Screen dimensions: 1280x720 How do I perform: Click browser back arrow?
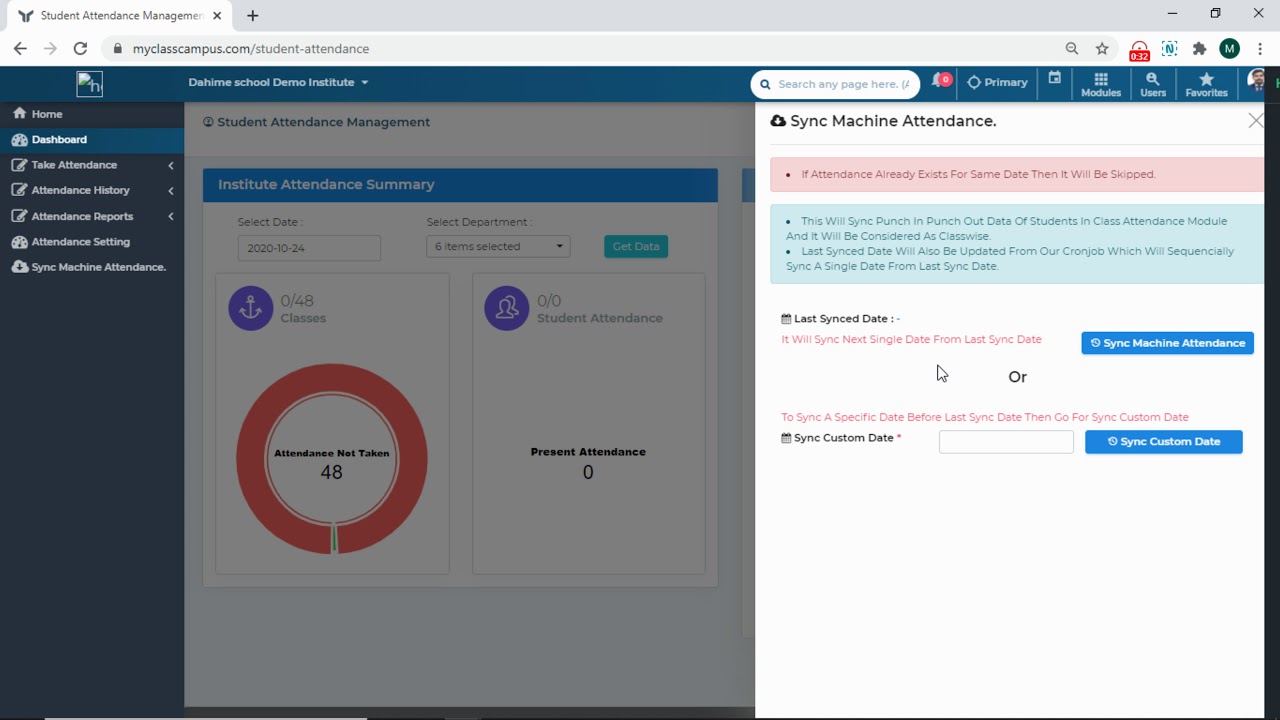pyautogui.click(x=20, y=48)
